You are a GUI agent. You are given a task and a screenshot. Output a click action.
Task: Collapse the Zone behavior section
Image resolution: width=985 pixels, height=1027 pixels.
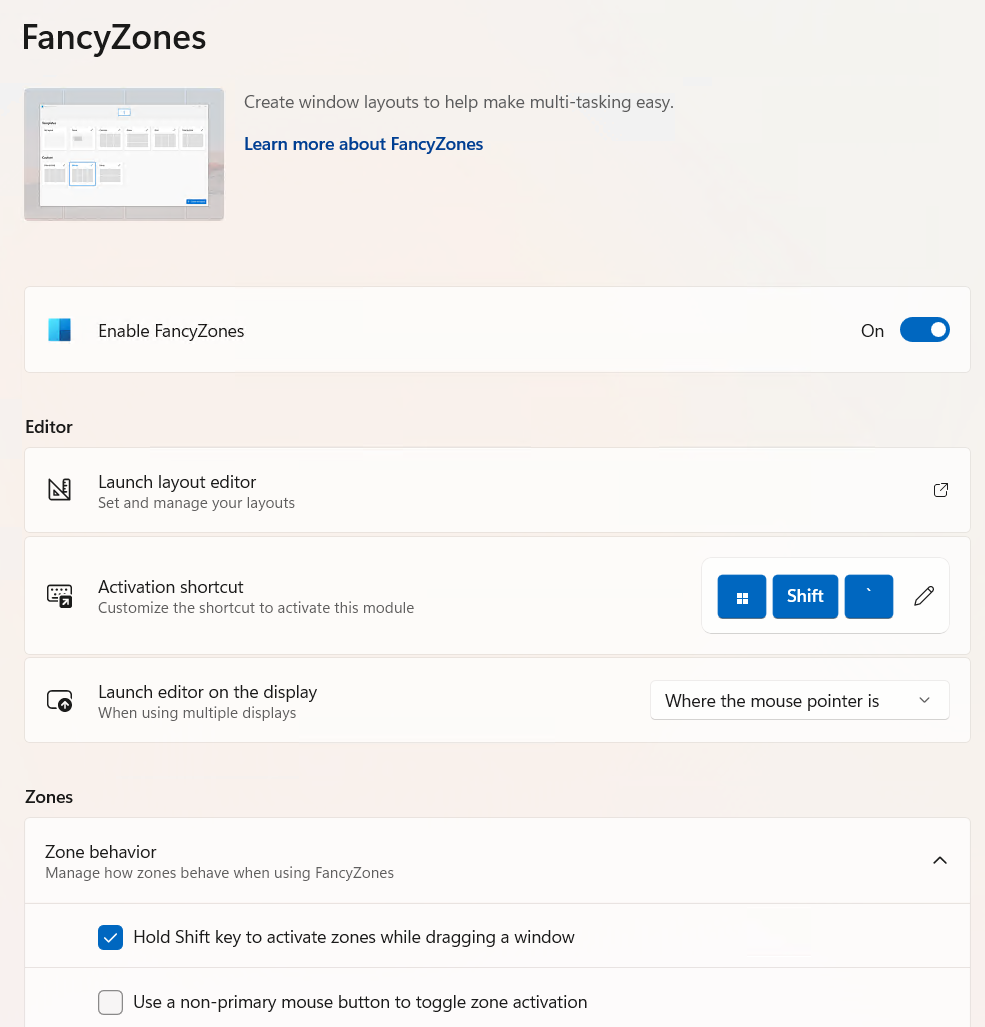pyautogui.click(x=939, y=860)
